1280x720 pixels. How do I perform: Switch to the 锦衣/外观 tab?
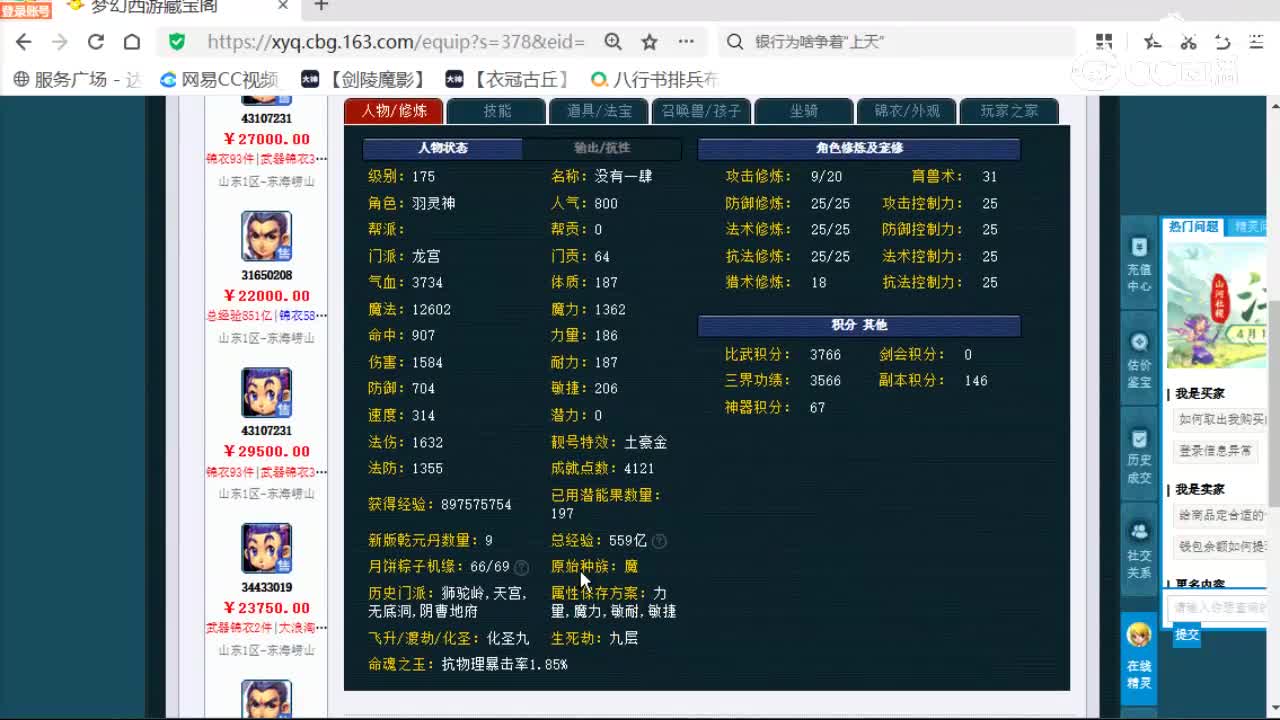[907, 111]
